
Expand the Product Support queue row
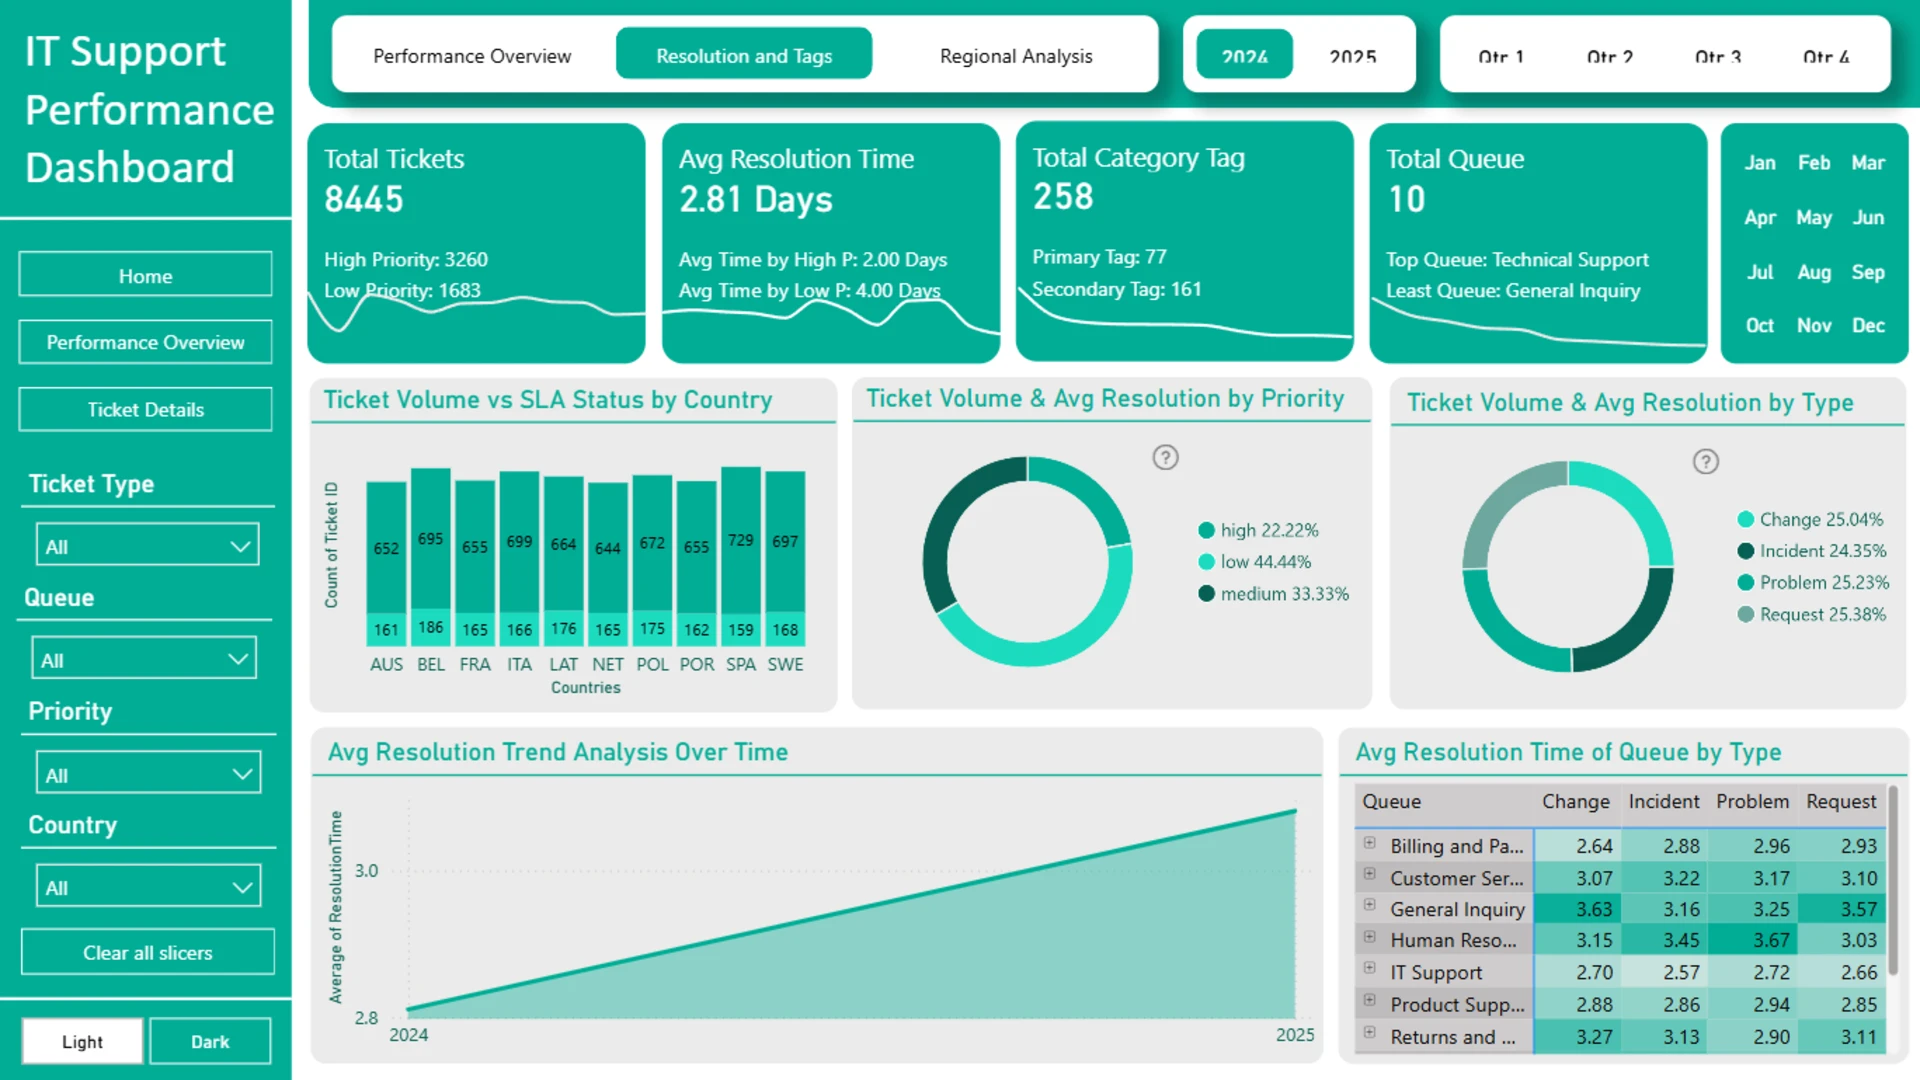1369,1001
